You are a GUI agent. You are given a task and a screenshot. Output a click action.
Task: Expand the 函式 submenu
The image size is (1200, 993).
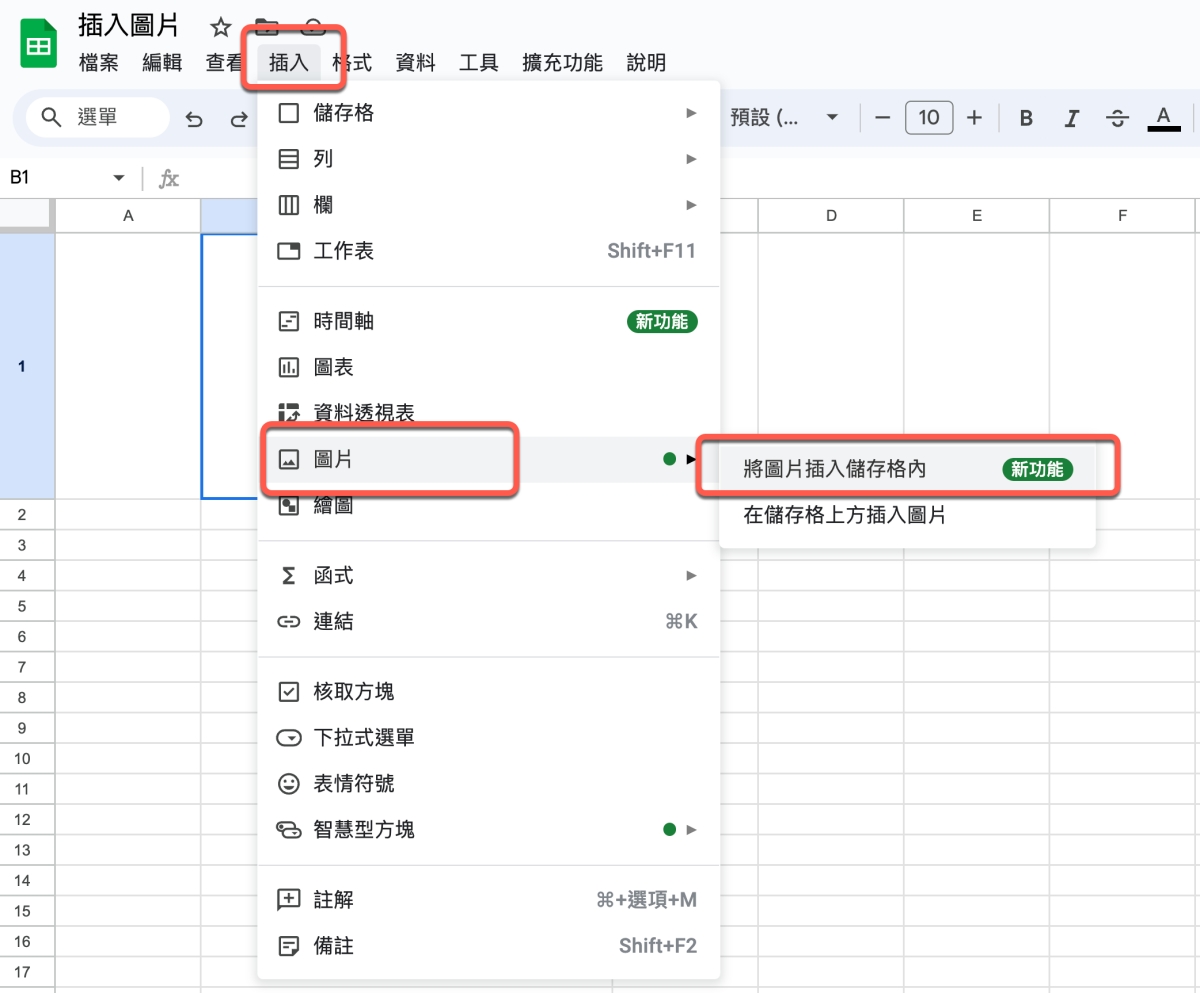(x=488, y=575)
